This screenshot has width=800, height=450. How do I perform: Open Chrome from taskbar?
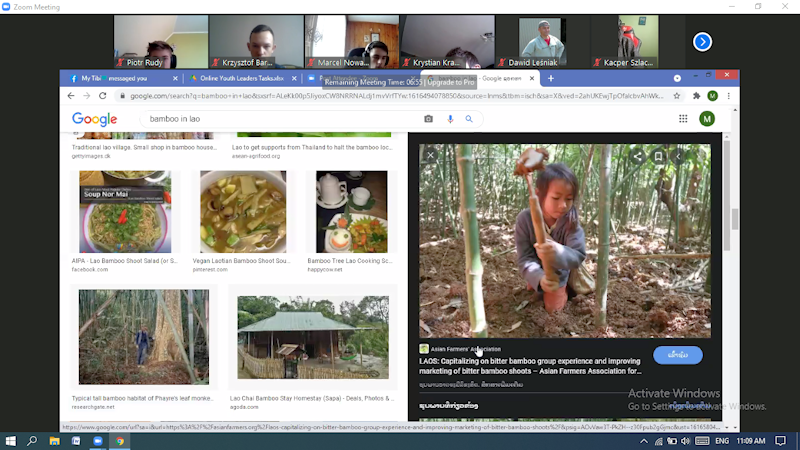[120, 441]
